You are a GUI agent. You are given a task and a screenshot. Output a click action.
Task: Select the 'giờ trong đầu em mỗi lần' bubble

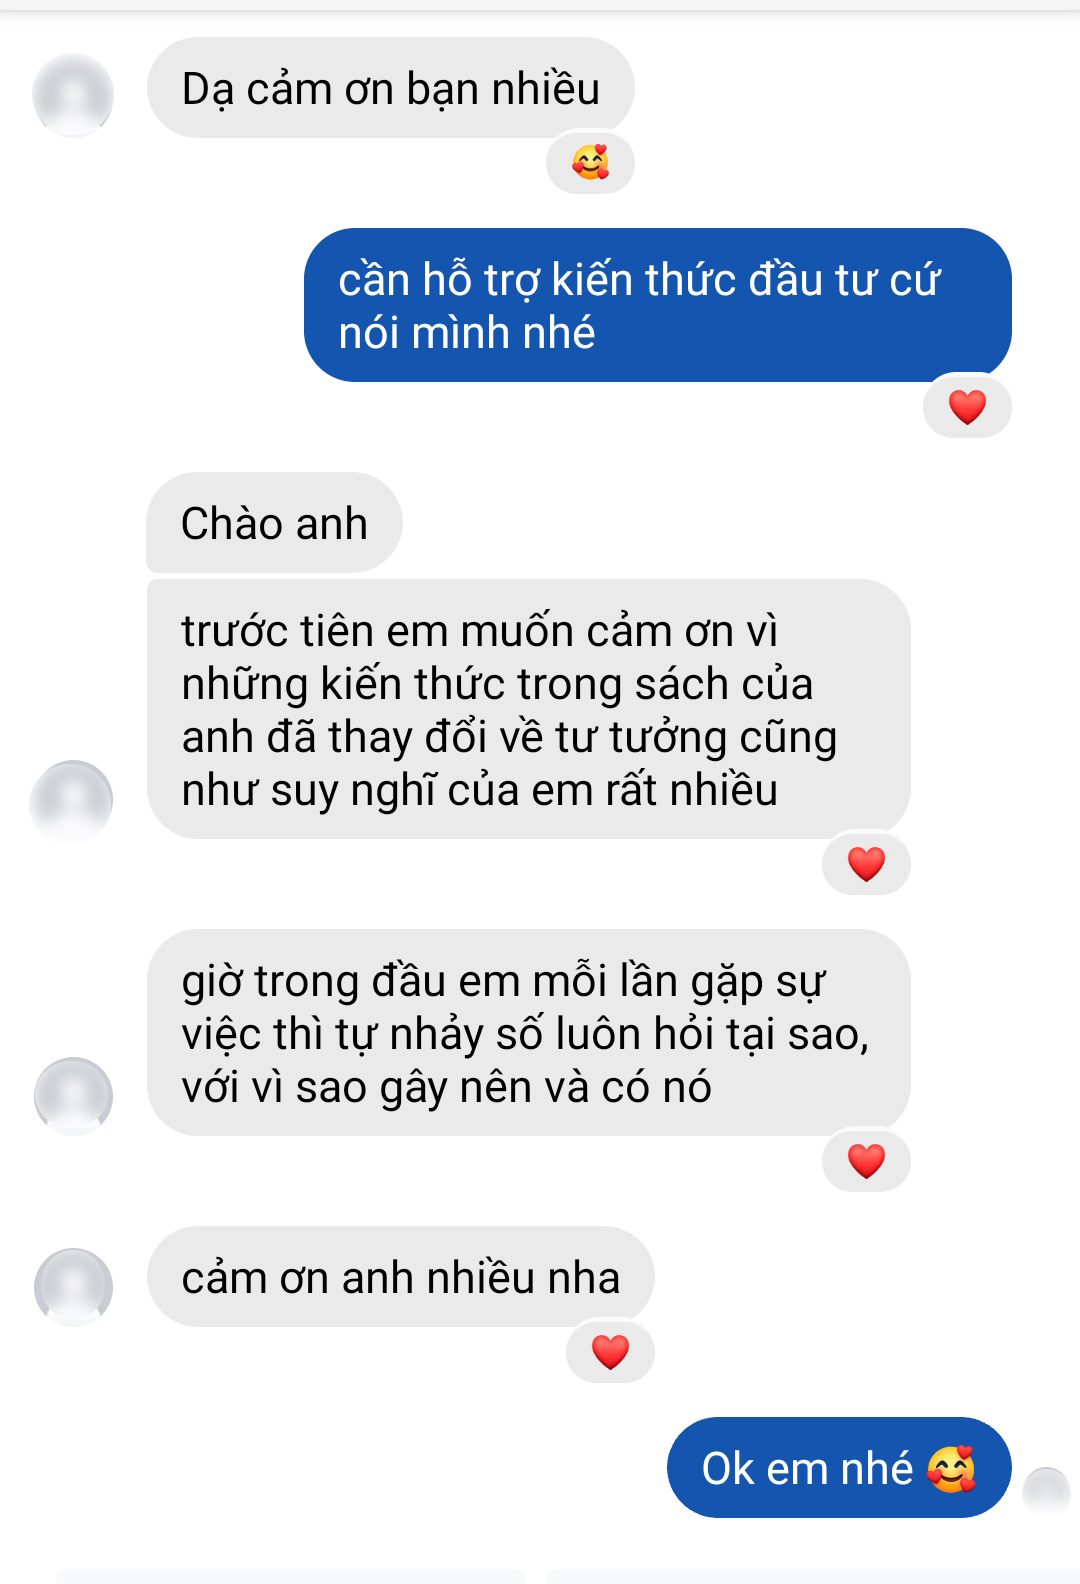(528, 1033)
